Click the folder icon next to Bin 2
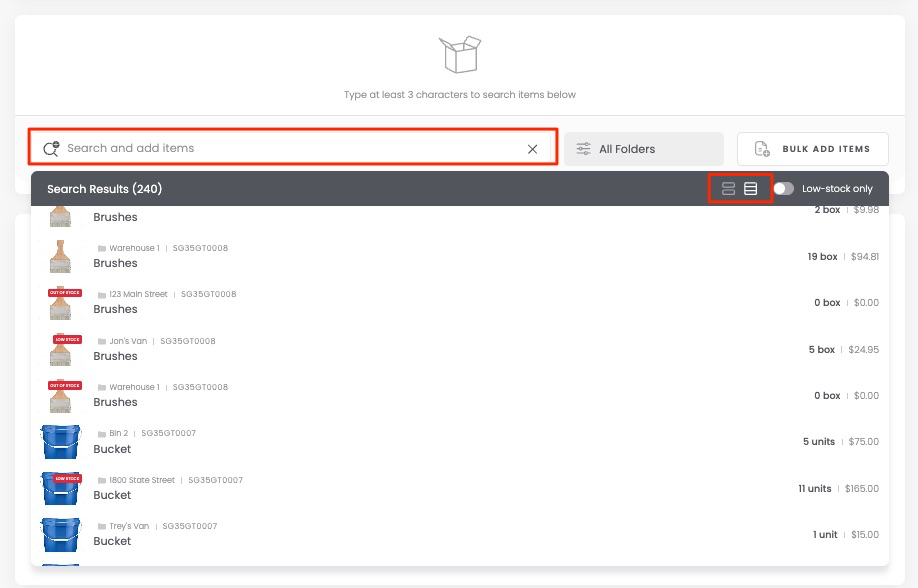Screen dimensions: 918x588 point(102,434)
